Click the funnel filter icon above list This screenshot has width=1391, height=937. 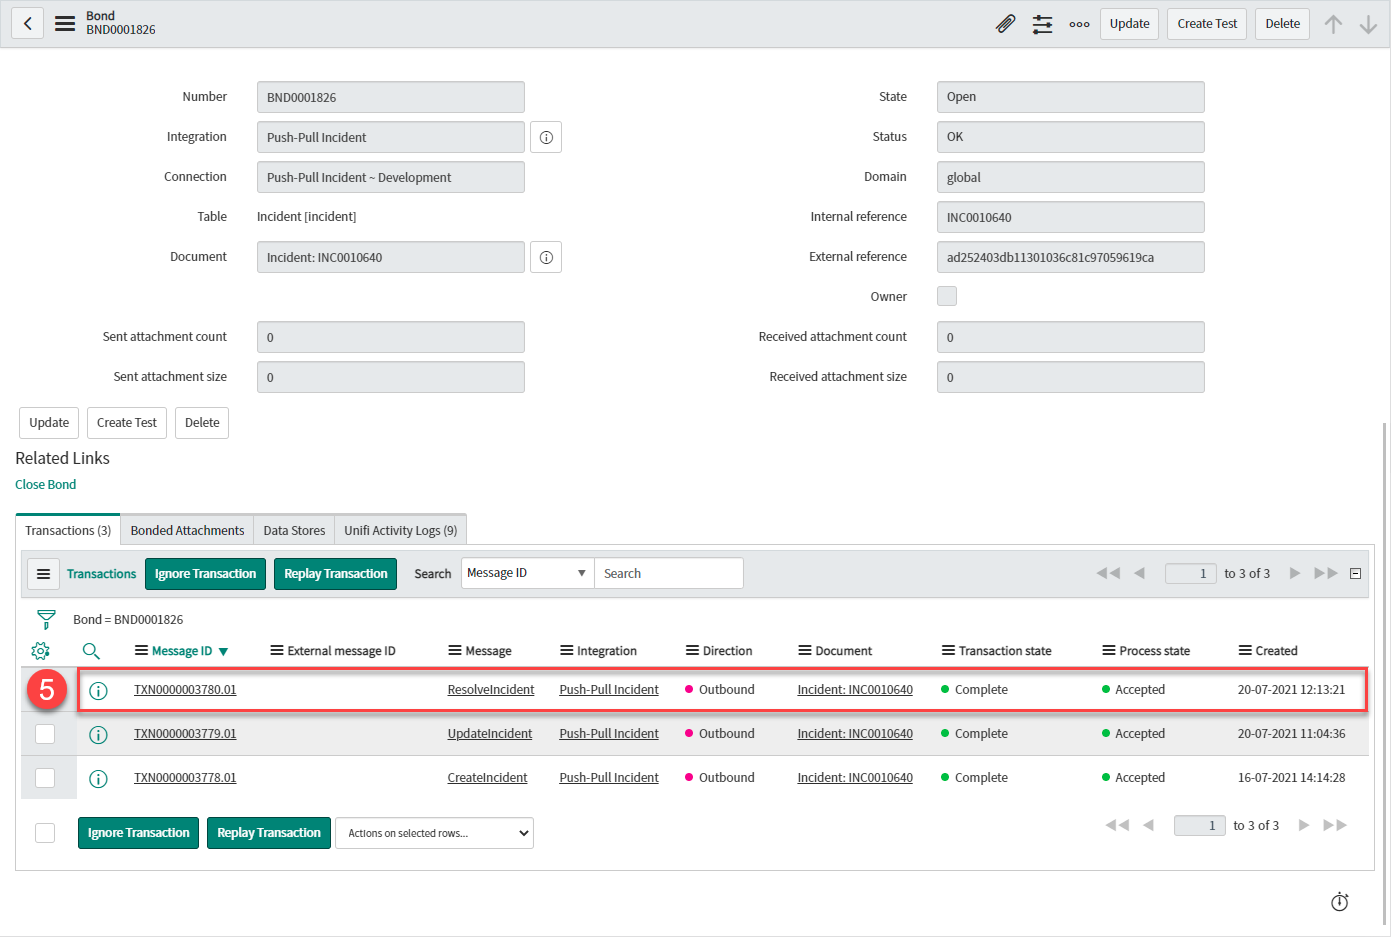[46, 620]
